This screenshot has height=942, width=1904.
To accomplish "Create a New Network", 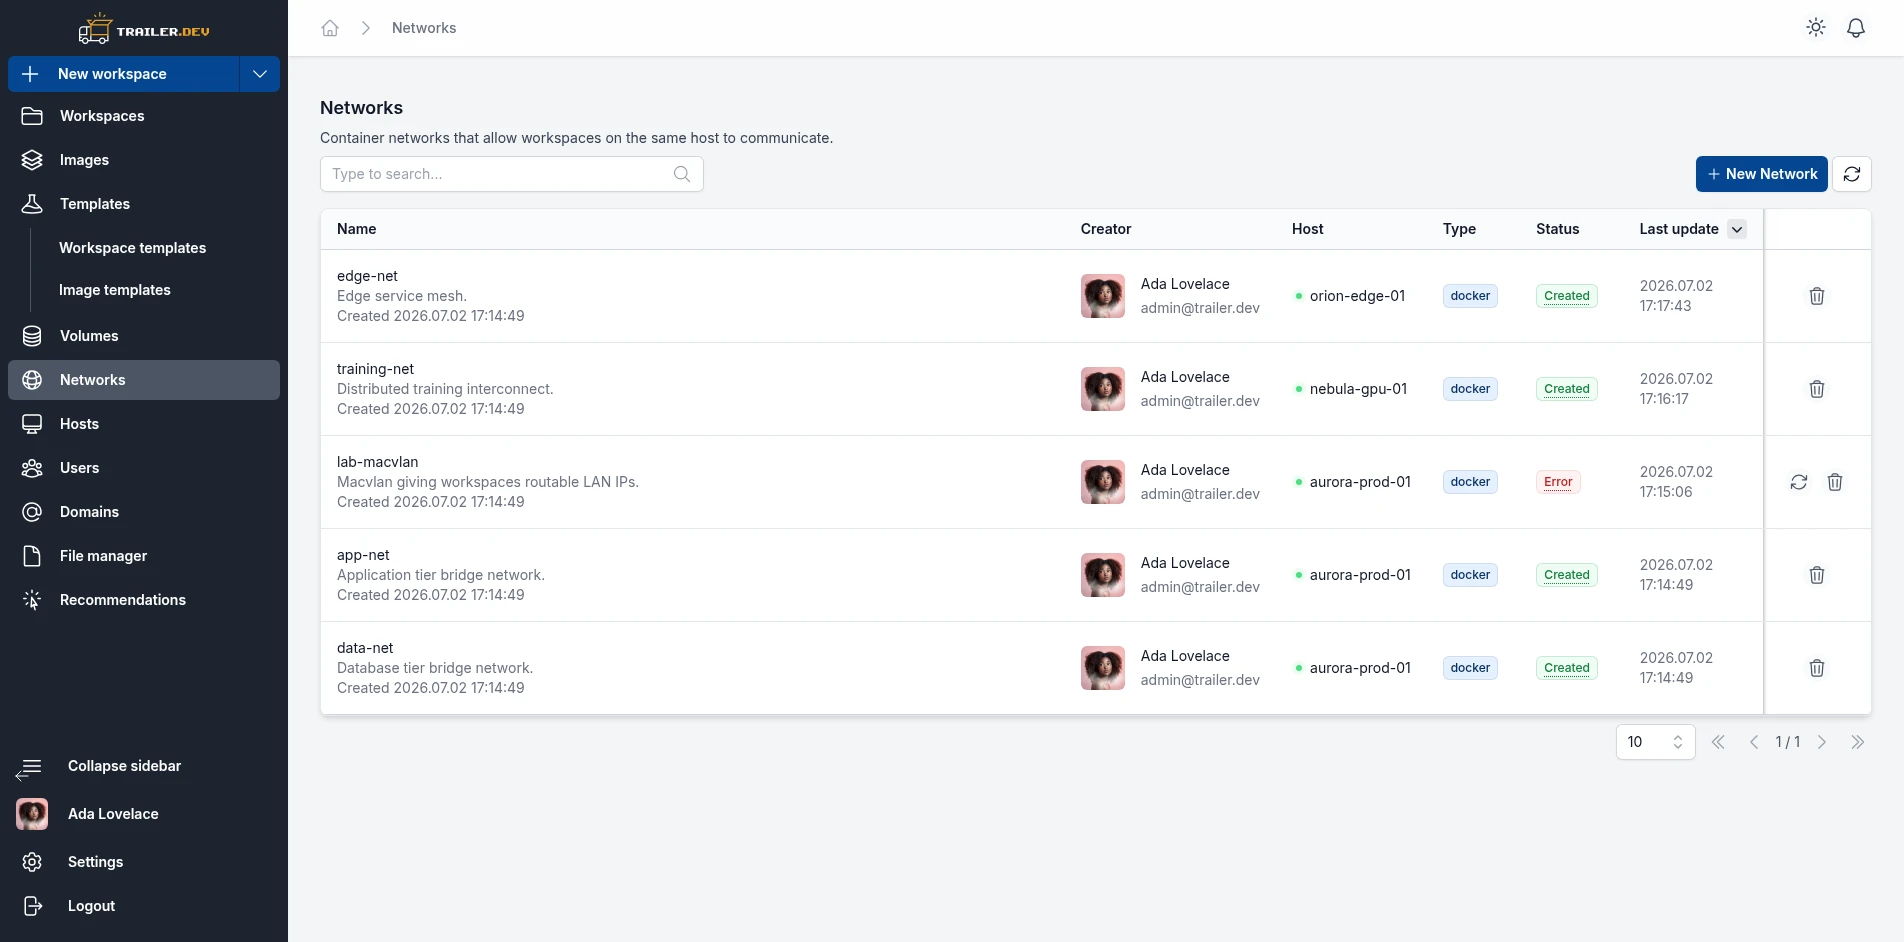I will pyautogui.click(x=1762, y=174).
